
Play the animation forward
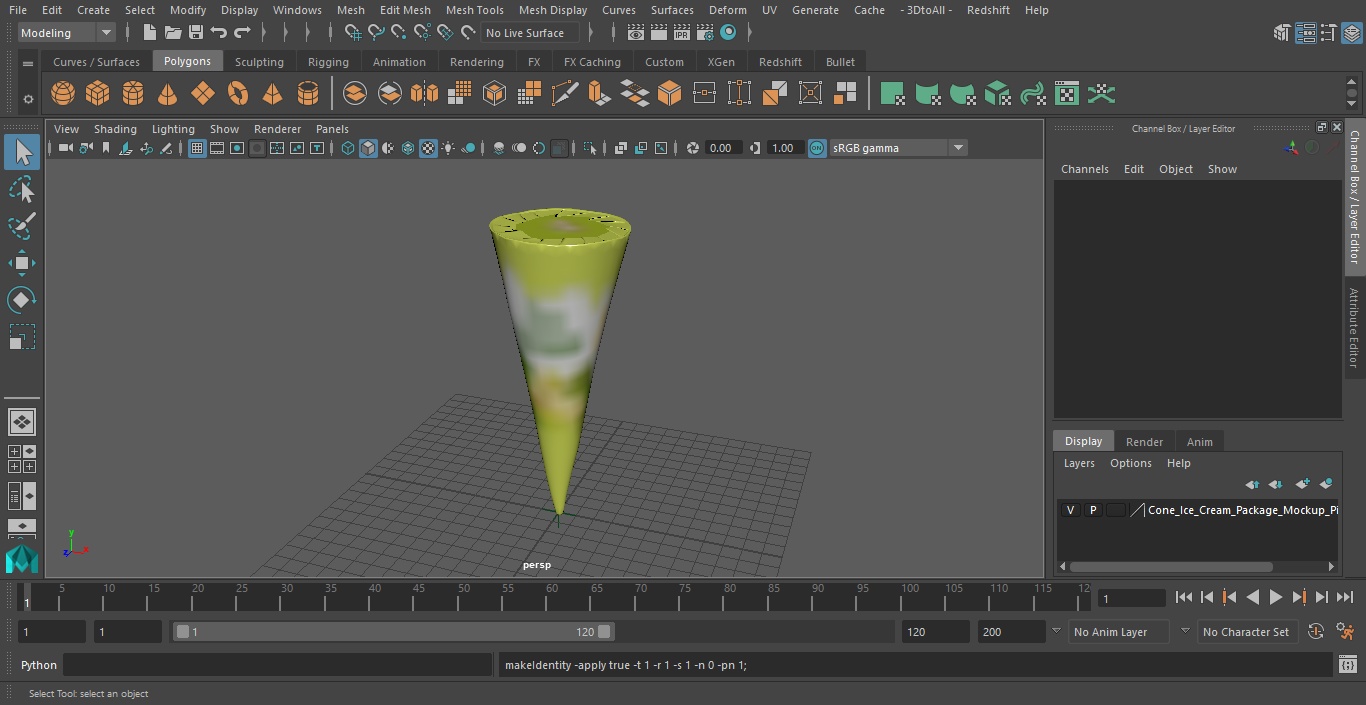[1275, 597]
